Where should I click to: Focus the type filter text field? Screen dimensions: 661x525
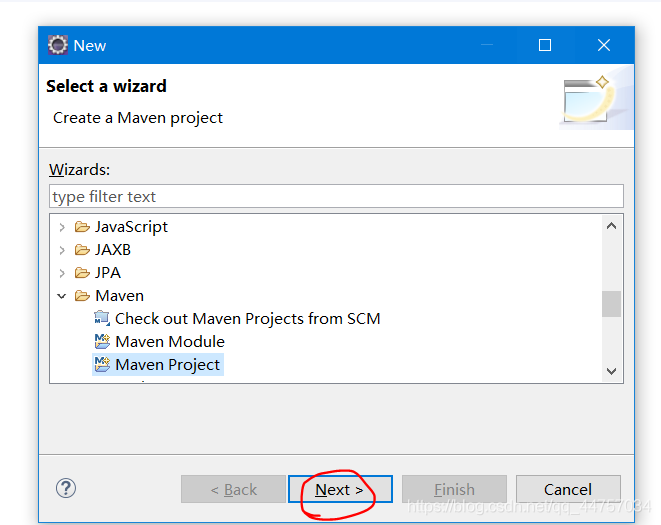click(x=336, y=196)
